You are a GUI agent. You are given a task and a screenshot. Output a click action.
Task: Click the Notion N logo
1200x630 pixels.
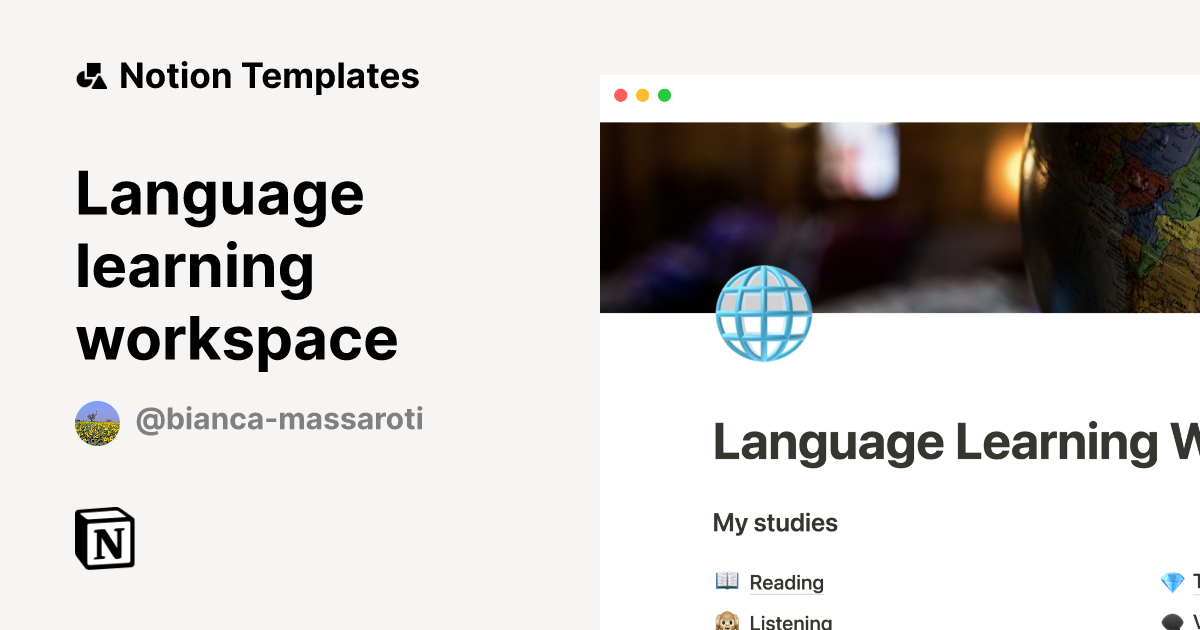click(107, 539)
